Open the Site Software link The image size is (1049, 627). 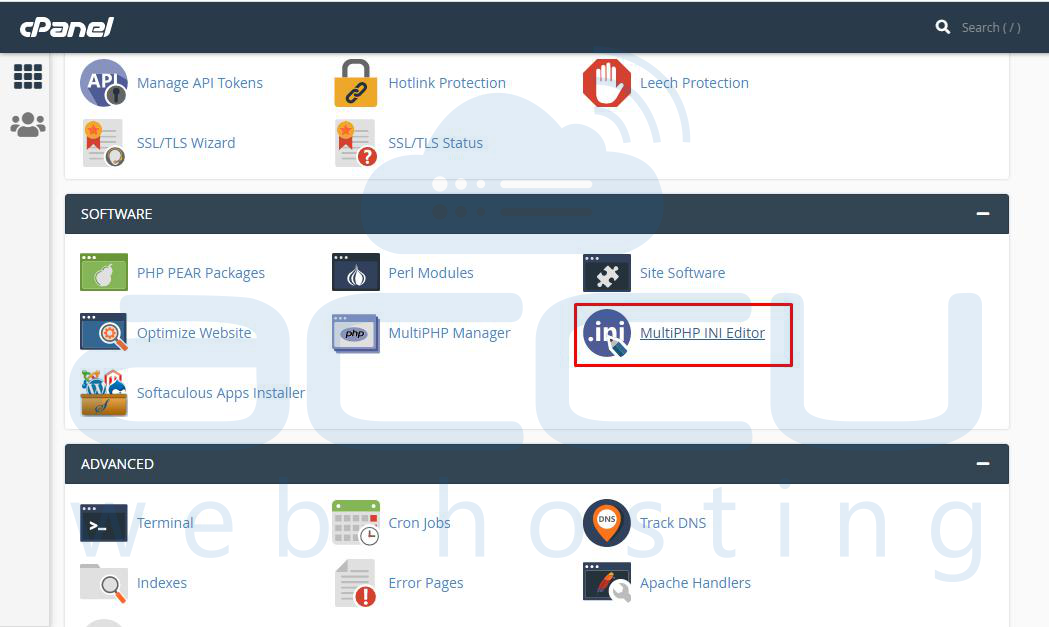pyautogui.click(x=682, y=273)
